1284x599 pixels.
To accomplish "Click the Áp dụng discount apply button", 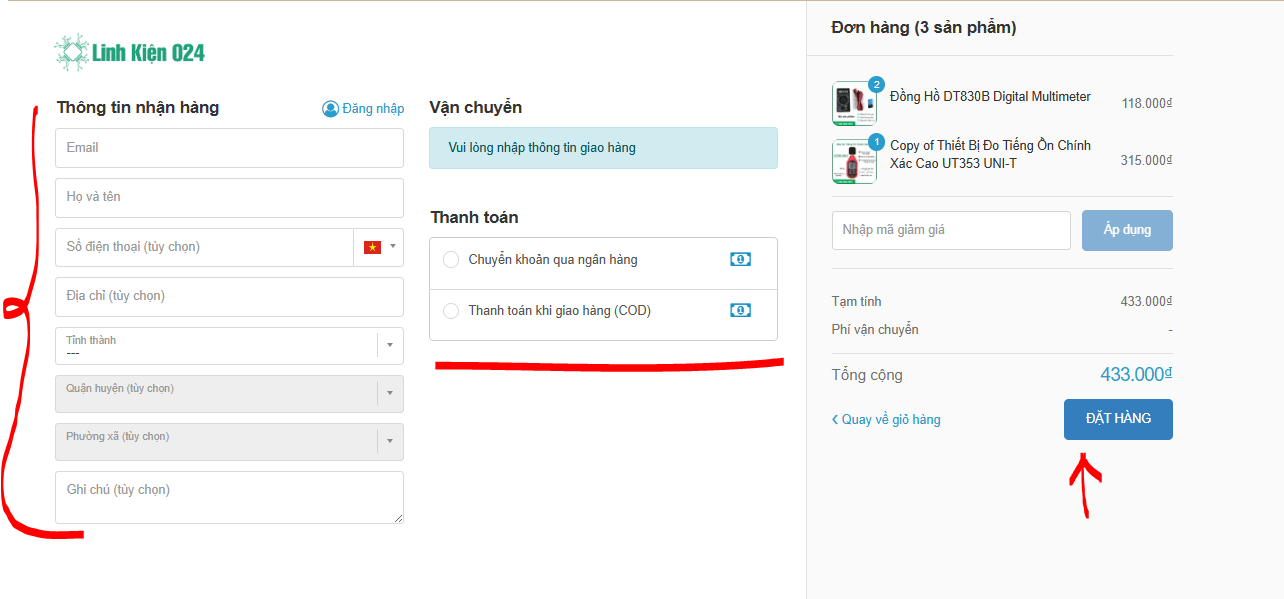I will [1127, 230].
